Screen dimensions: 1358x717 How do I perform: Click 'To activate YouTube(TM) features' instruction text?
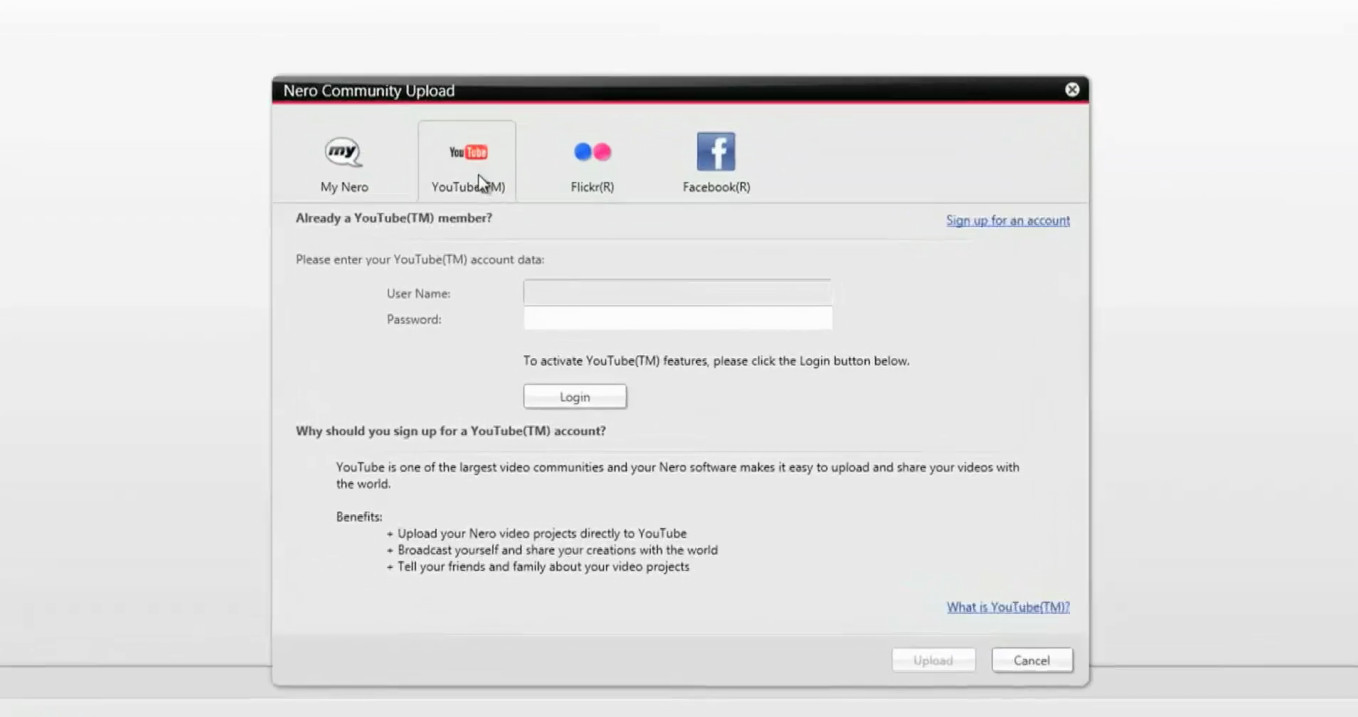point(717,361)
